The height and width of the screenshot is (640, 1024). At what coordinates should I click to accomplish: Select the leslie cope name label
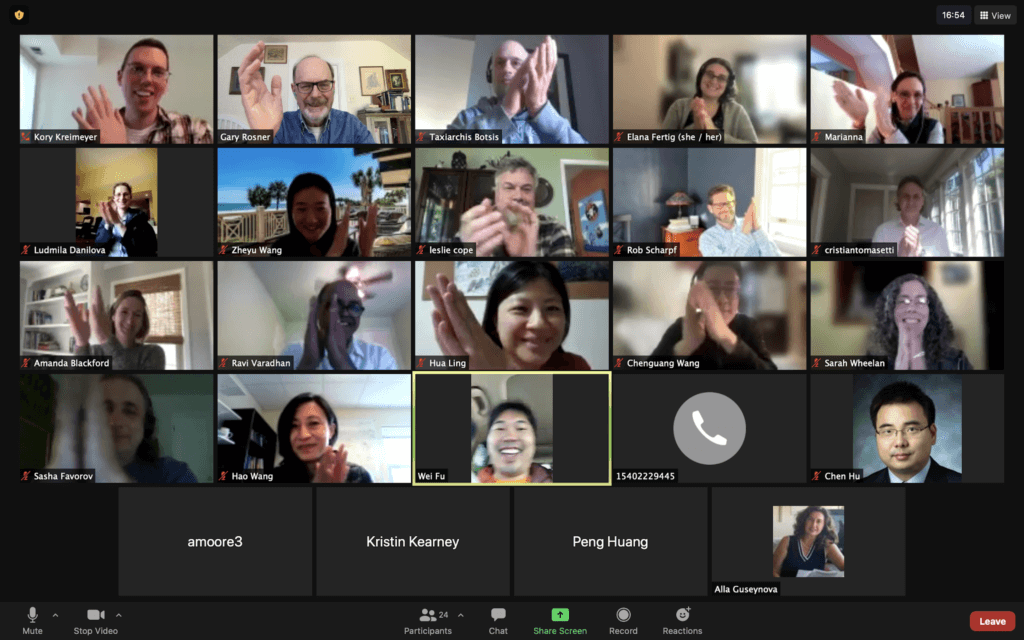pyautogui.click(x=451, y=250)
